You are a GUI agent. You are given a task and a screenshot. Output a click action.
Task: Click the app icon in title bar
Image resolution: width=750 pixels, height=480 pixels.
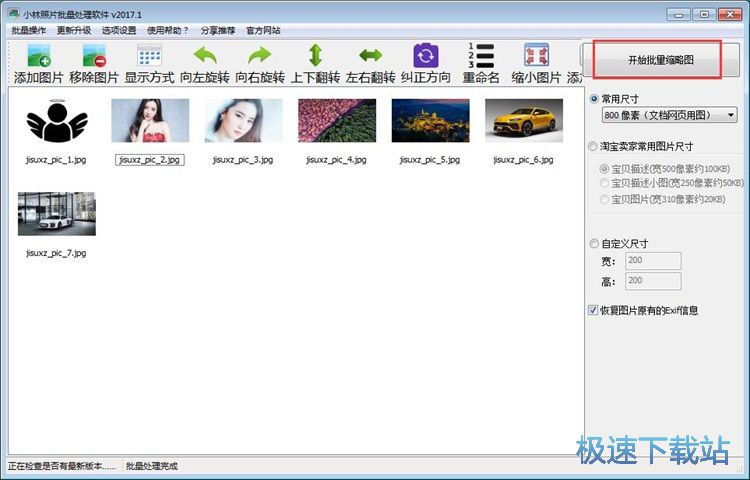(x=13, y=14)
